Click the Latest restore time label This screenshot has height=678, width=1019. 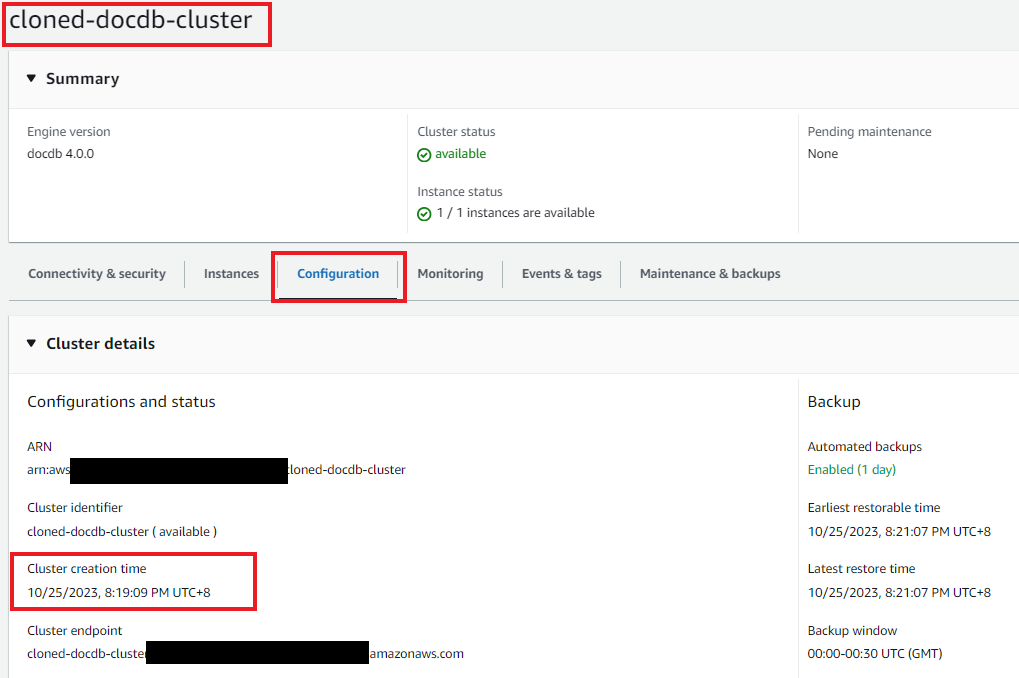click(861, 569)
